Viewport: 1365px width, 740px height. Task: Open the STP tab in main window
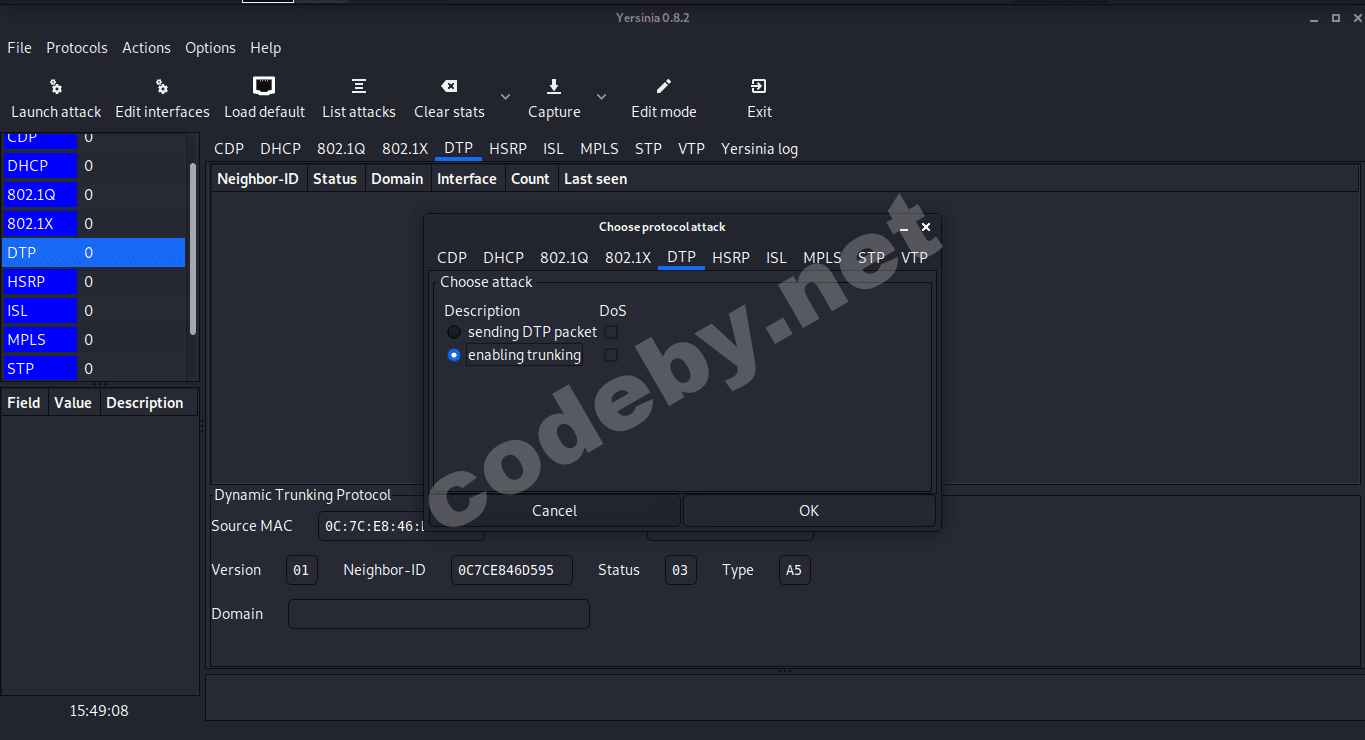648,149
